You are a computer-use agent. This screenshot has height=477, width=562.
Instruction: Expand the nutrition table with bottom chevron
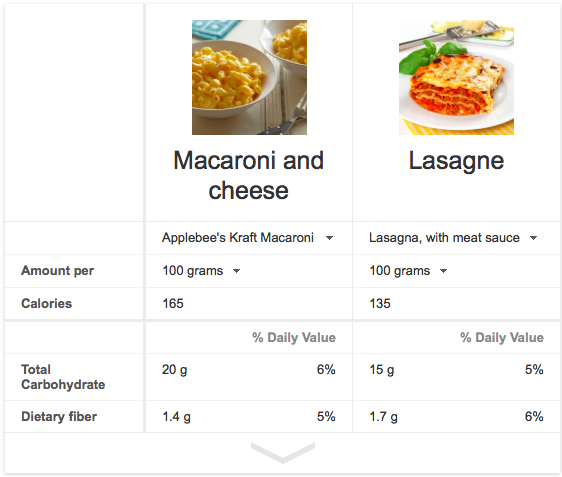pos(283,453)
